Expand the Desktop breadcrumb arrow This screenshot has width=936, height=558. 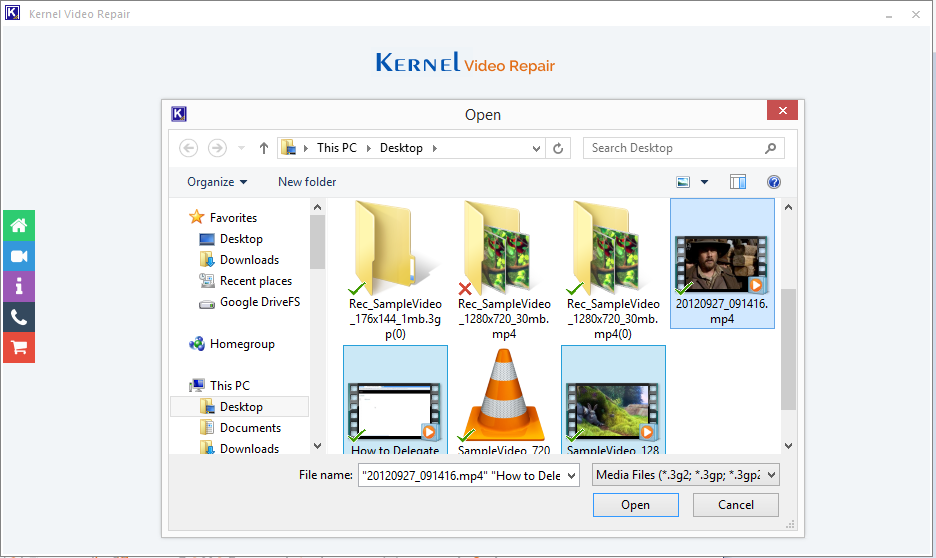435,148
